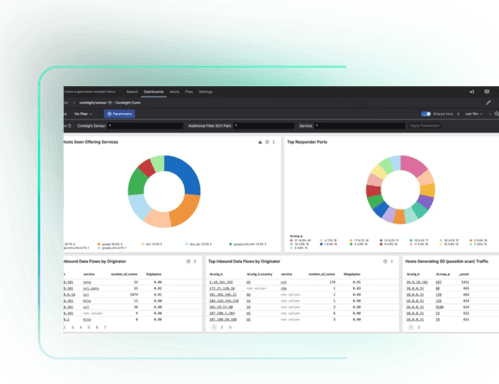
Task: Click Hosts Generating S0 (possible scan) Traffic title
Action: tap(447, 261)
